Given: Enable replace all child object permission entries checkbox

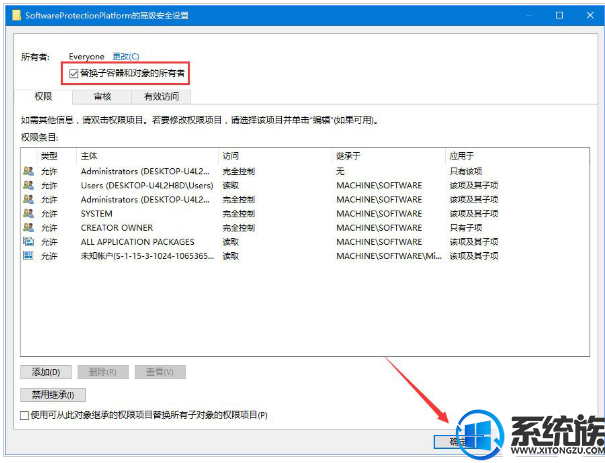Looking at the screenshot, I should click(24, 415).
